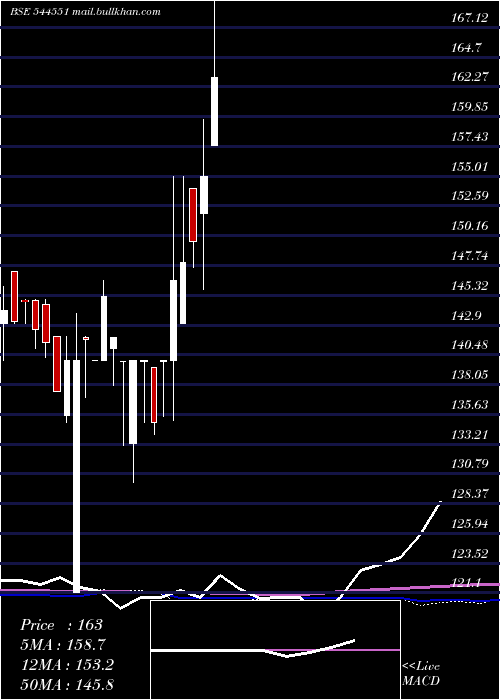Viewport: 500px width, 700px height.
Task: Click the 157.43 price axis label
Action: pyautogui.click(x=469, y=137)
